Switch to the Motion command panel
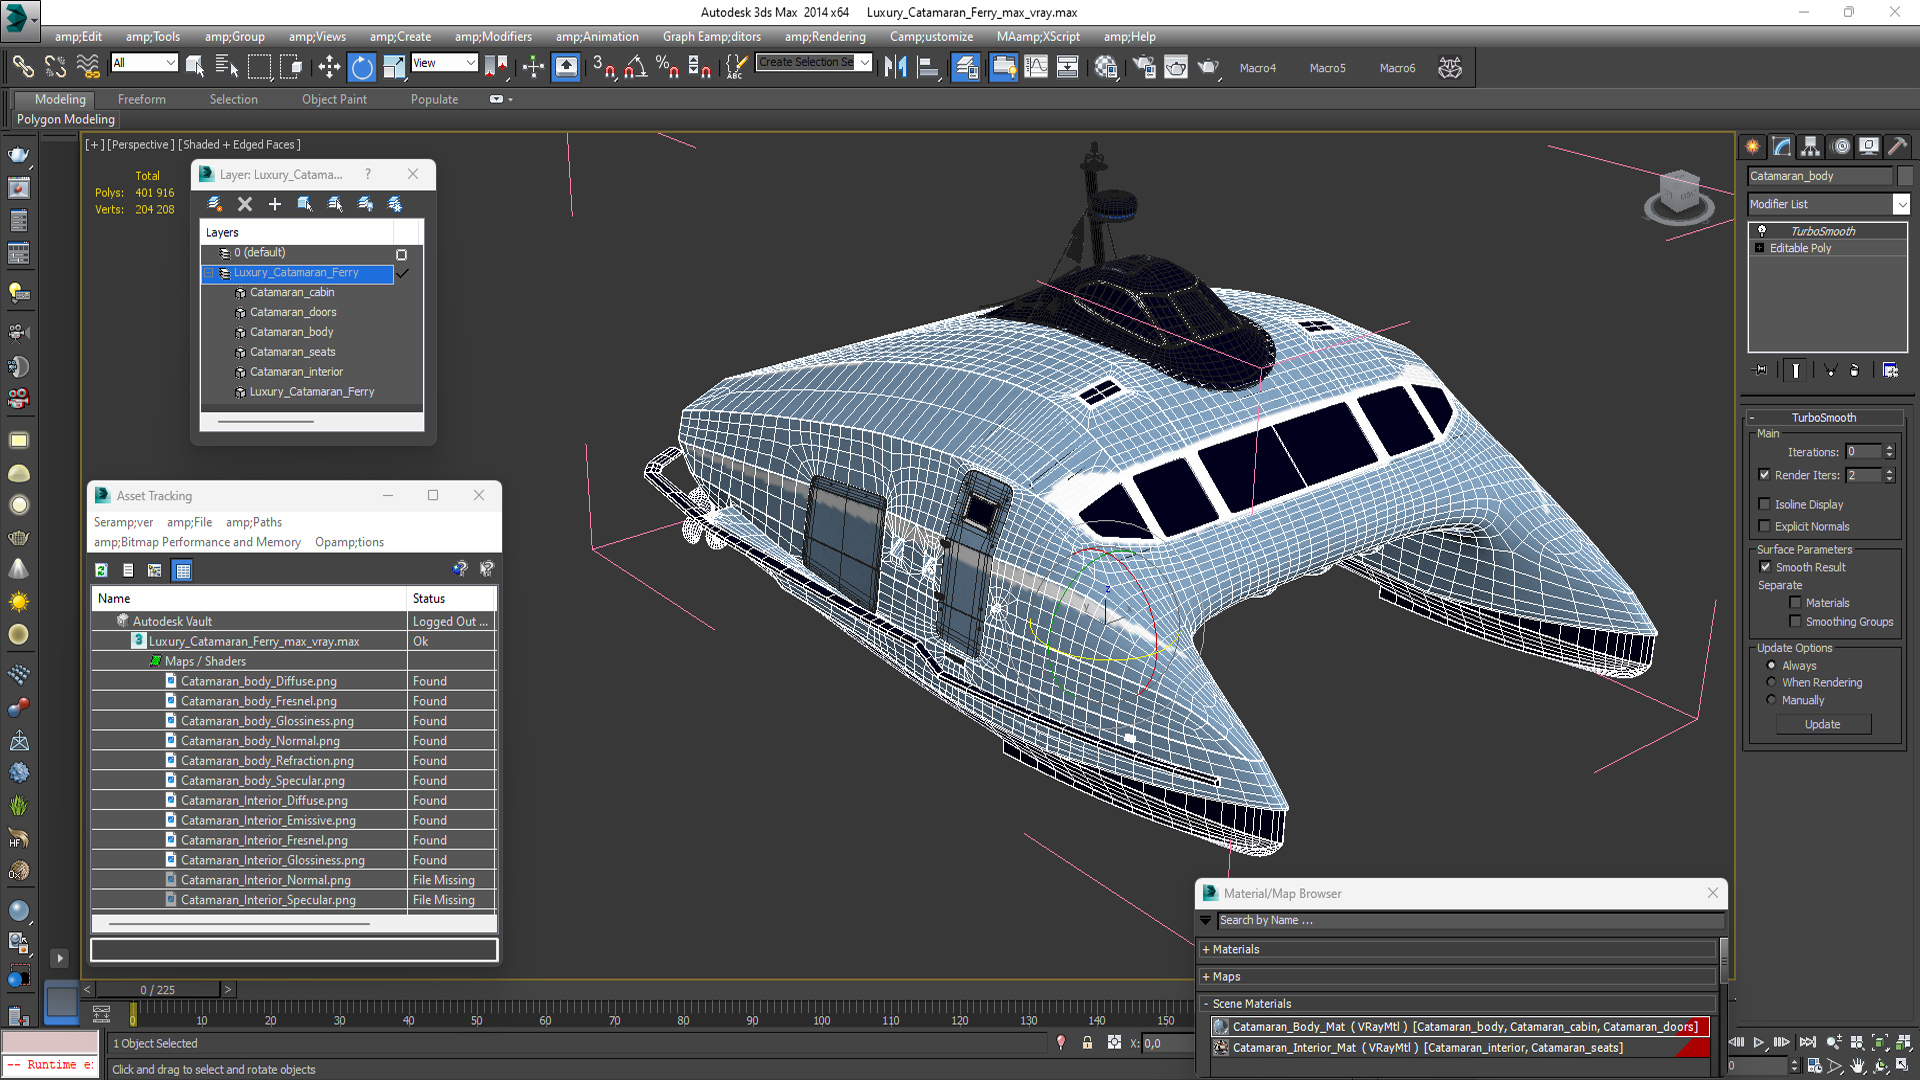 tap(1840, 146)
